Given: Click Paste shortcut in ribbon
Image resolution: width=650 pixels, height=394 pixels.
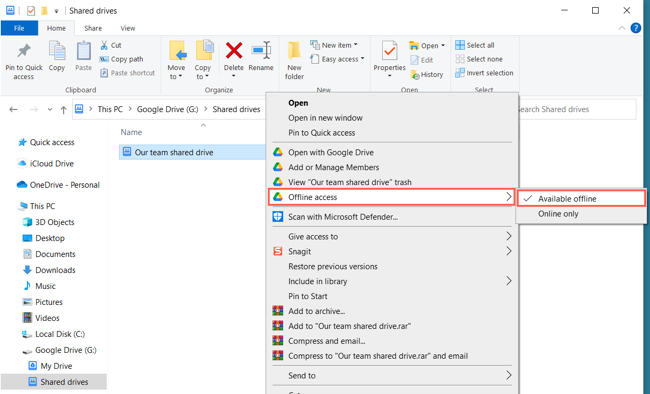Looking at the screenshot, I should click(x=127, y=73).
